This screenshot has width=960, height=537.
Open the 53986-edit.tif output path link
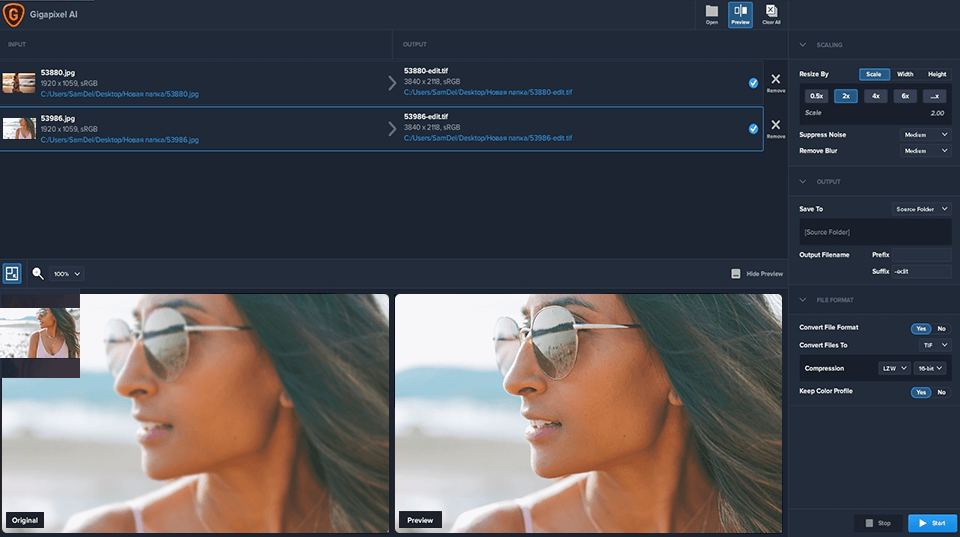(488, 138)
